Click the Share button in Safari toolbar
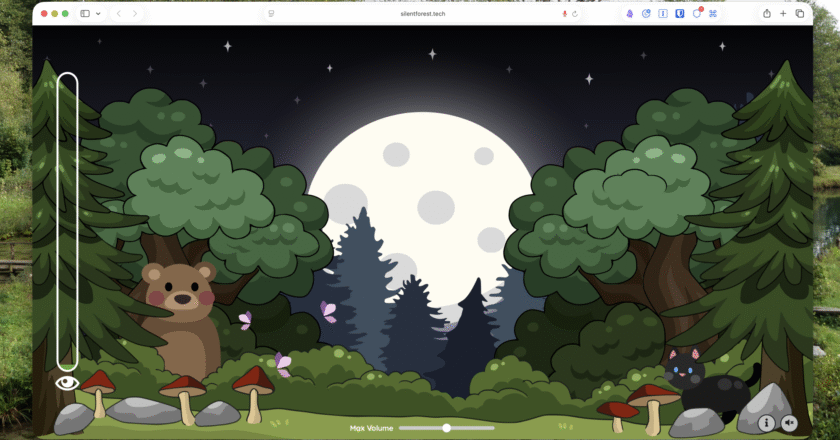The image size is (840, 440). (x=767, y=13)
